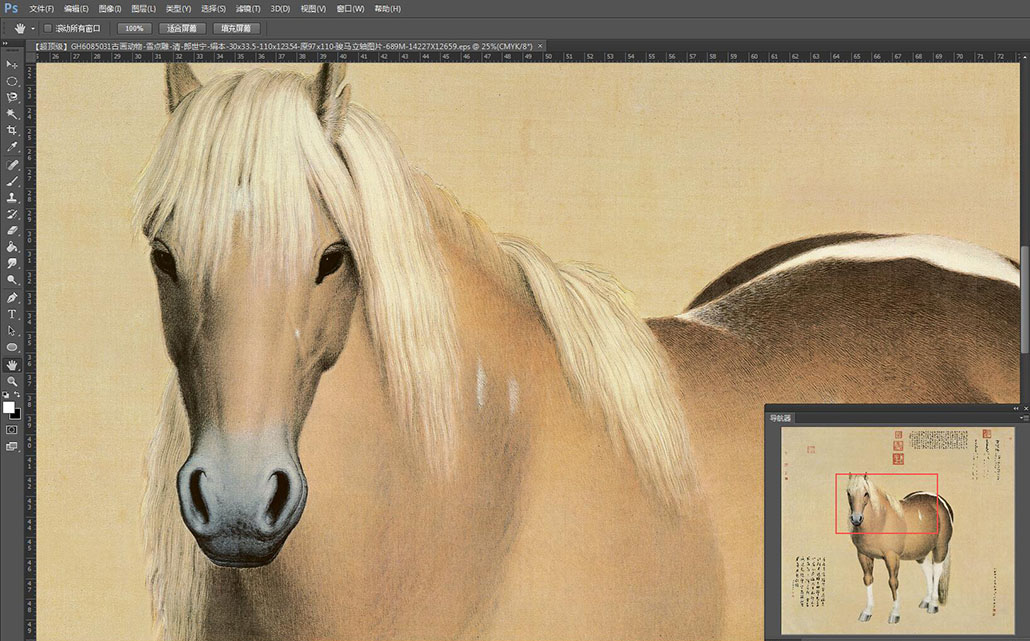Click the navigator preview thumbnail
The height and width of the screenshot is (641, 1030).
point(897,531)
